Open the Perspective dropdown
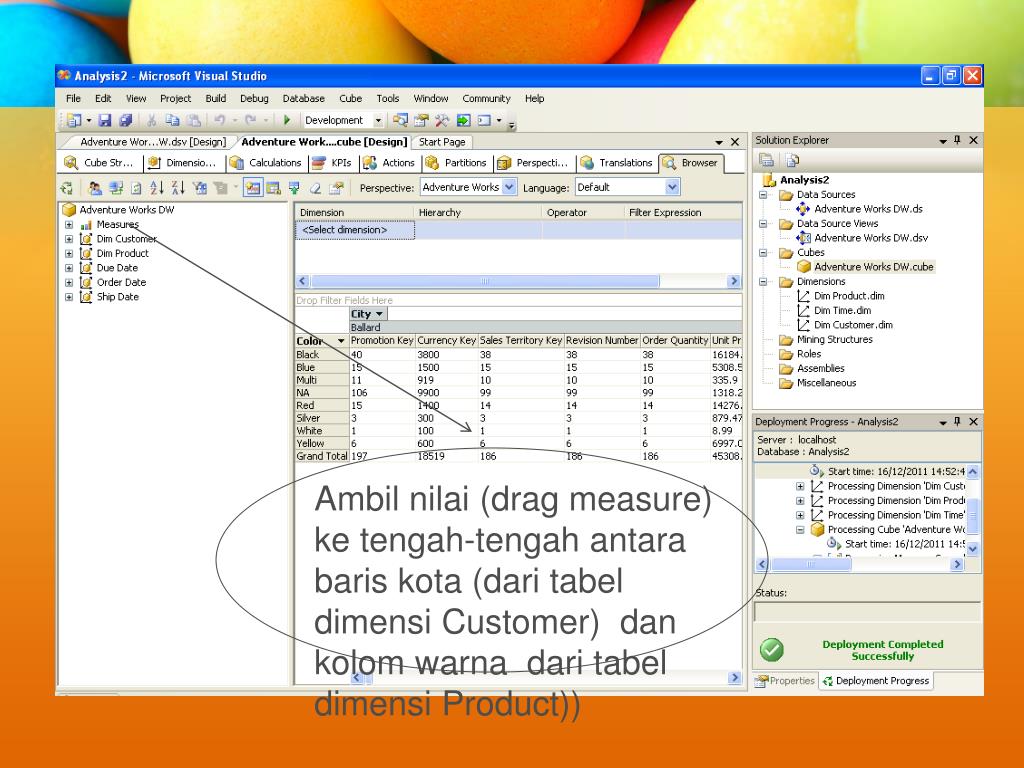This screenshot has height=768, width=1024. click(509, 187)
